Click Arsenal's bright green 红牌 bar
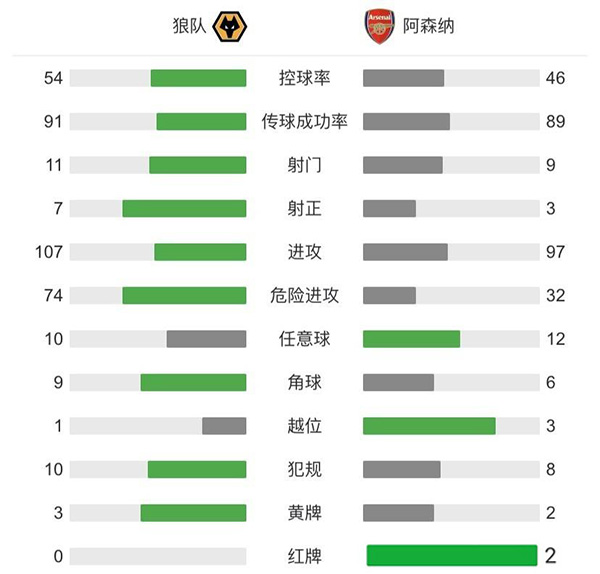Screen dimensions: 600x574 tap(452, 556)
